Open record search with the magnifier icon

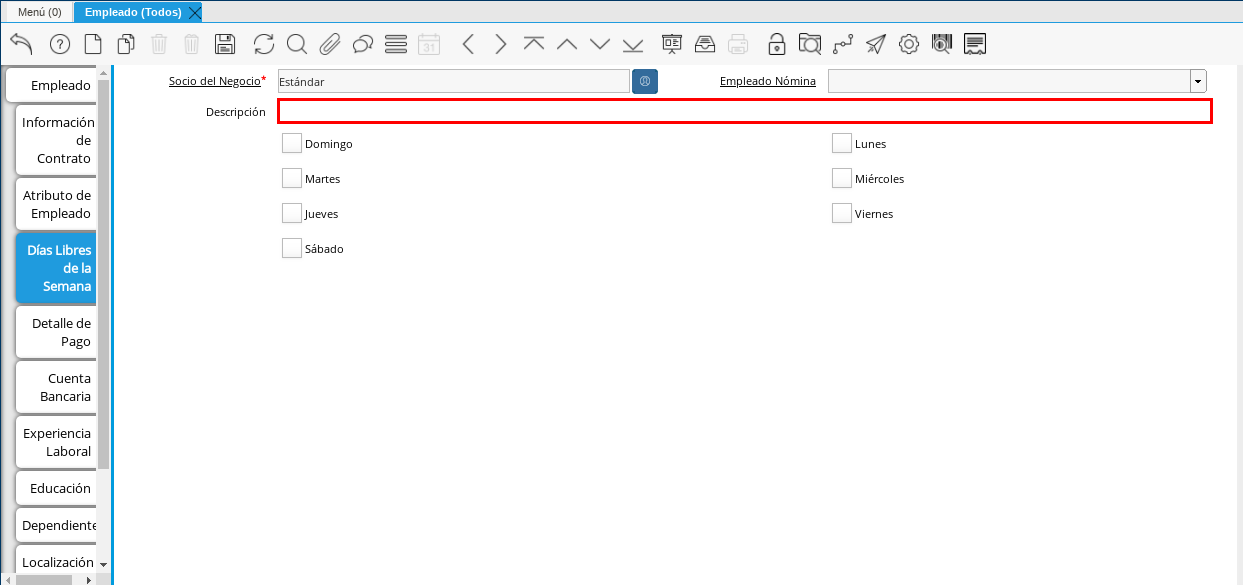(x=297, y=44)
